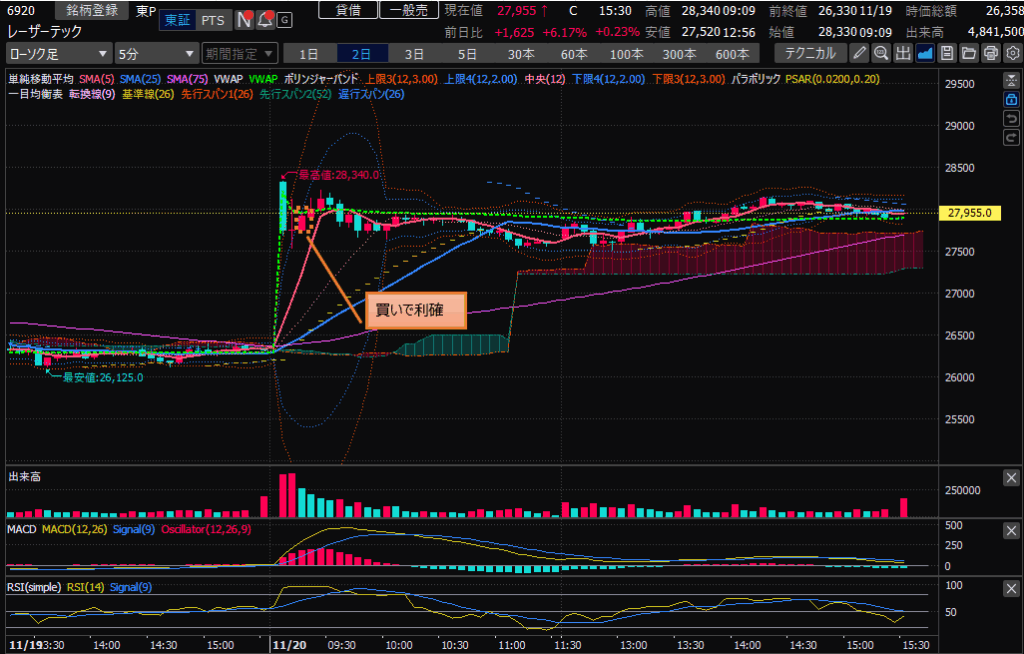The height and width of the screenshot is (654, 1024).
Task: Click the news N icon
Action: [x=244, y=19]
